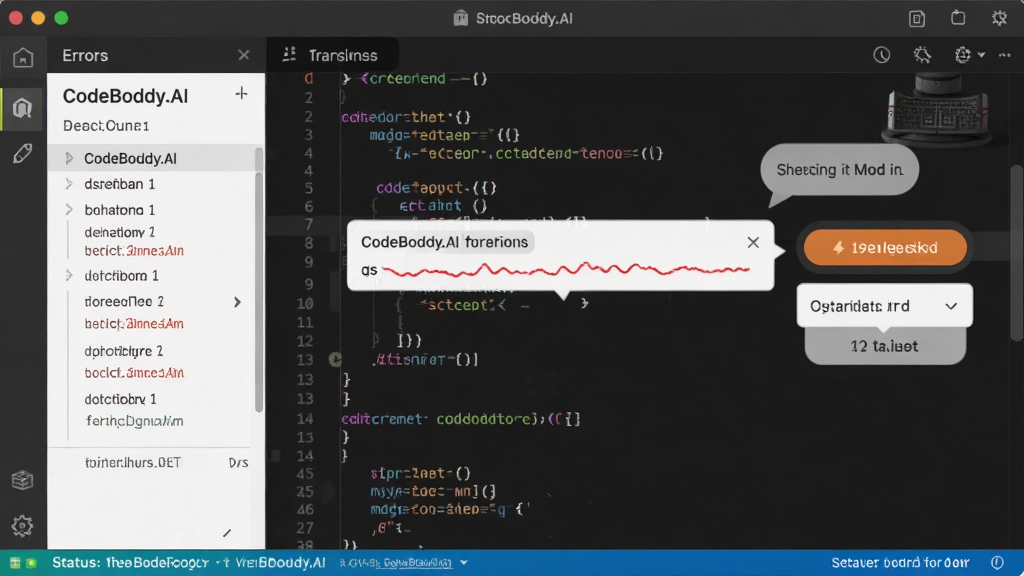Open the home icon in sidebar
Screen dimensions: 1024x576
(23, 57)
